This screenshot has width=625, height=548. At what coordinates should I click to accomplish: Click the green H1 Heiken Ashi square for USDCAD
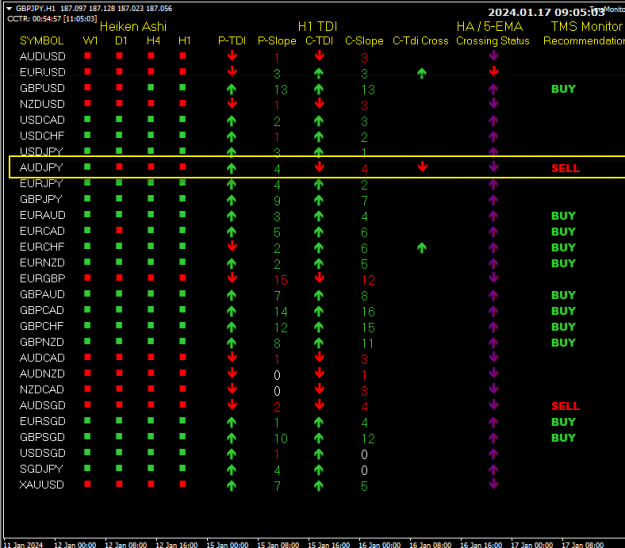(x=183, y=119)
